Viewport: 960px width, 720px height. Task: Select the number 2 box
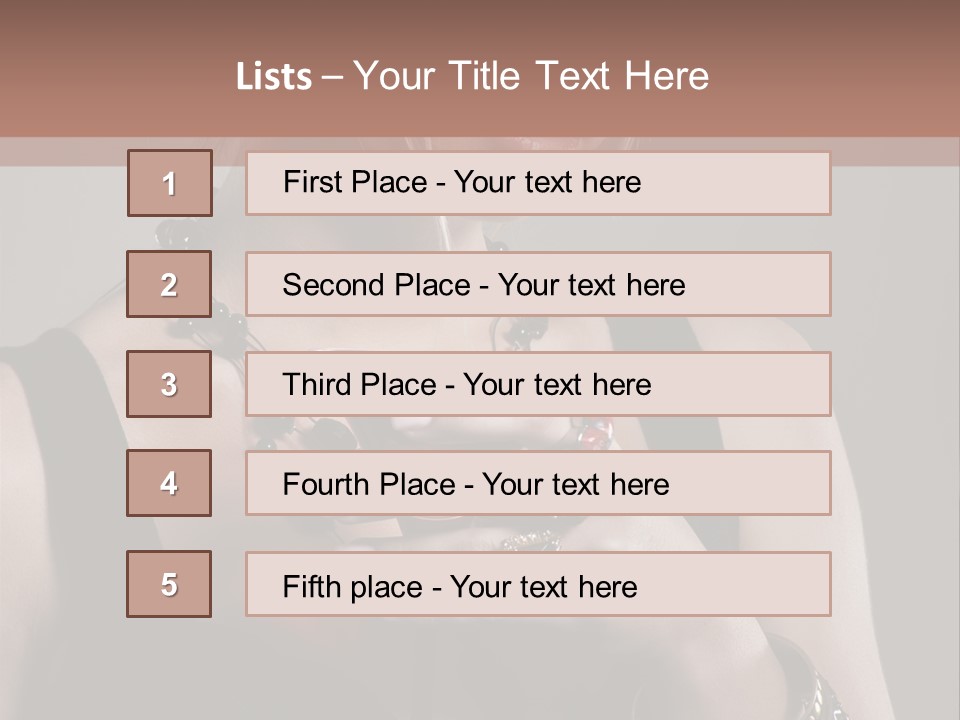click(169, 284)
